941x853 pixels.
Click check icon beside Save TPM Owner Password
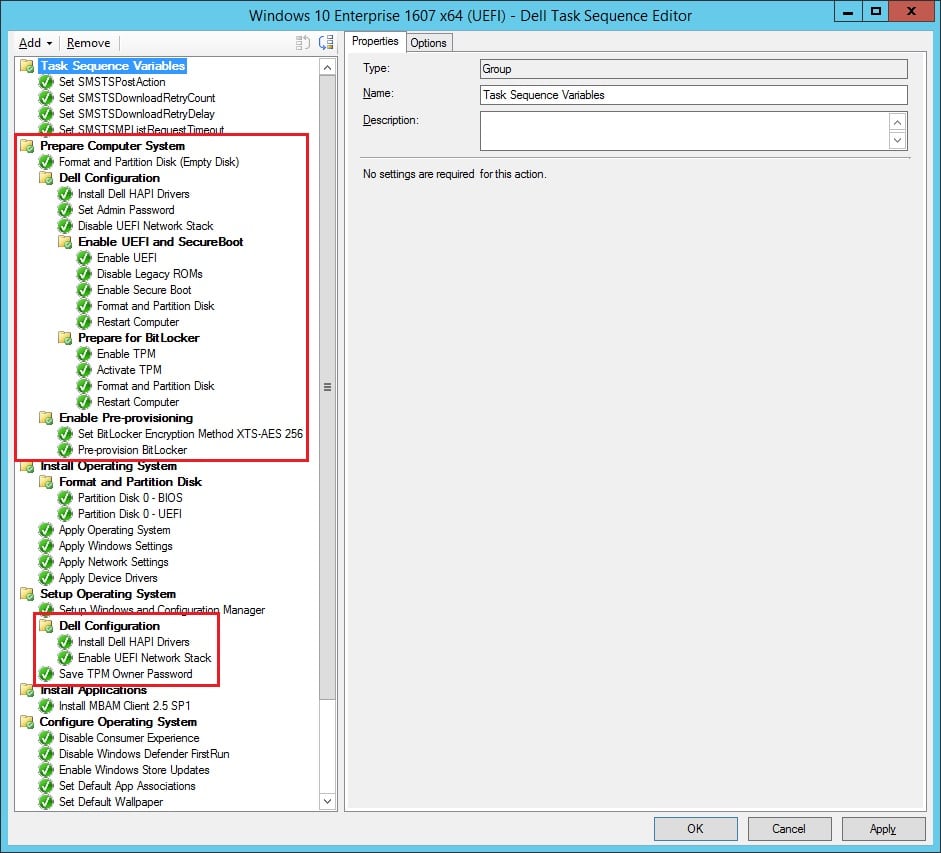(x=46, y=674)
